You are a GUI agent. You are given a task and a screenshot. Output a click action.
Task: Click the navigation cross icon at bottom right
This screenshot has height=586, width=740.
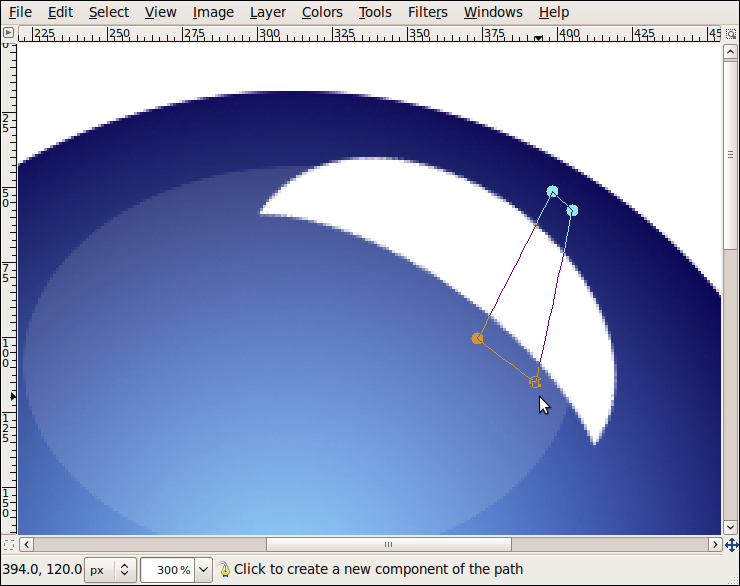731,544
